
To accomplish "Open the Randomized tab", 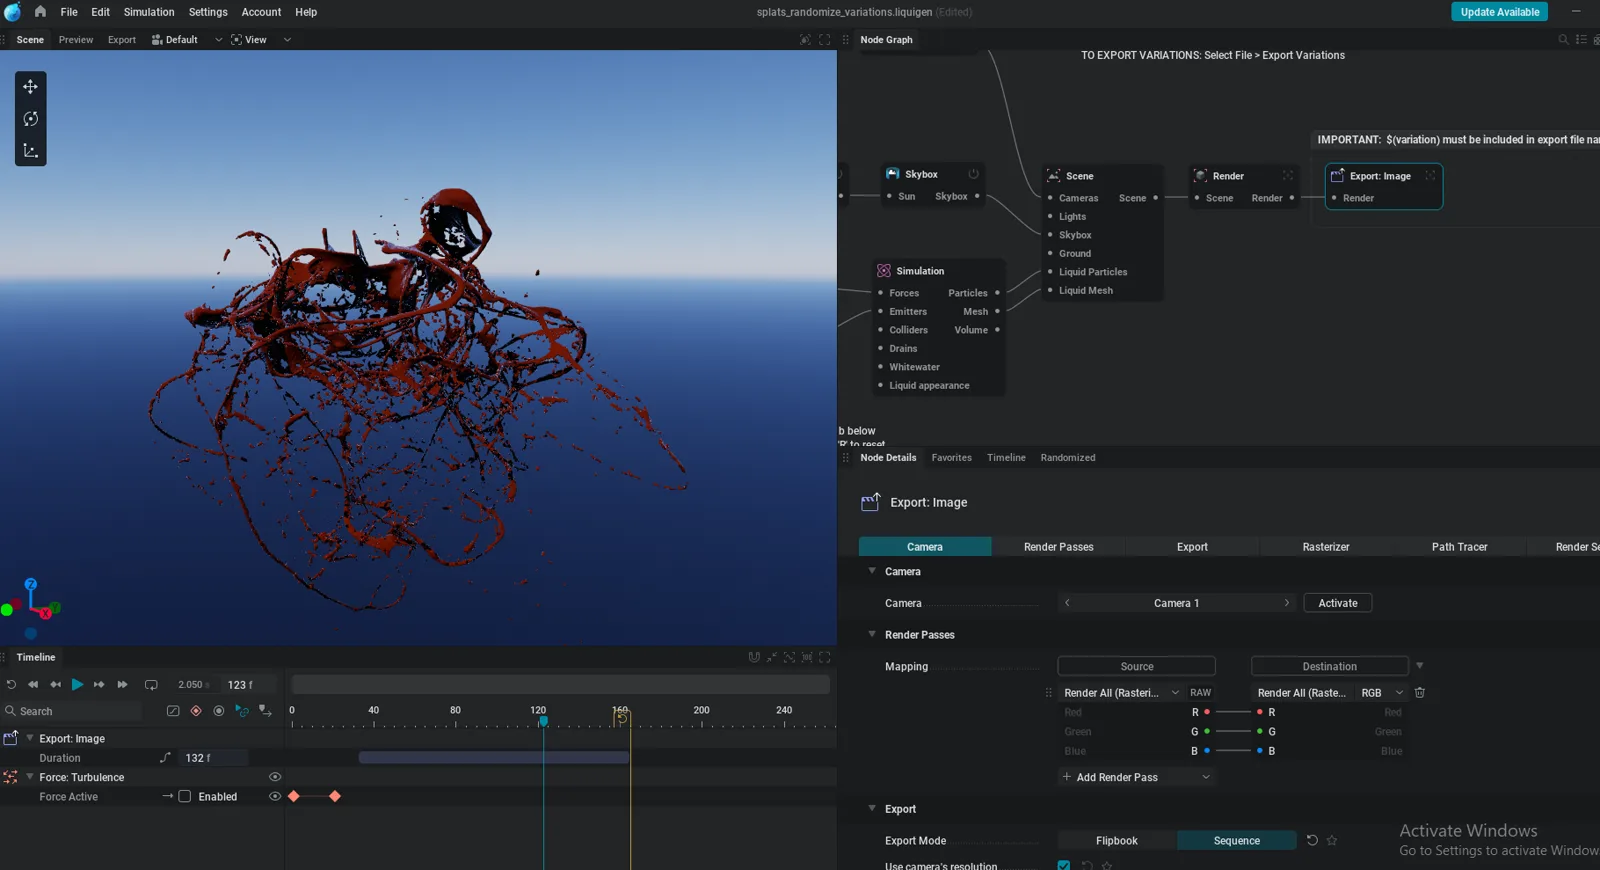I will 1067,458.
